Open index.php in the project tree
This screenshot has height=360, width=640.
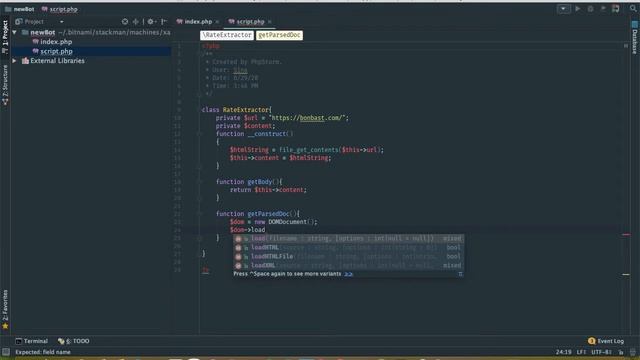56,42
